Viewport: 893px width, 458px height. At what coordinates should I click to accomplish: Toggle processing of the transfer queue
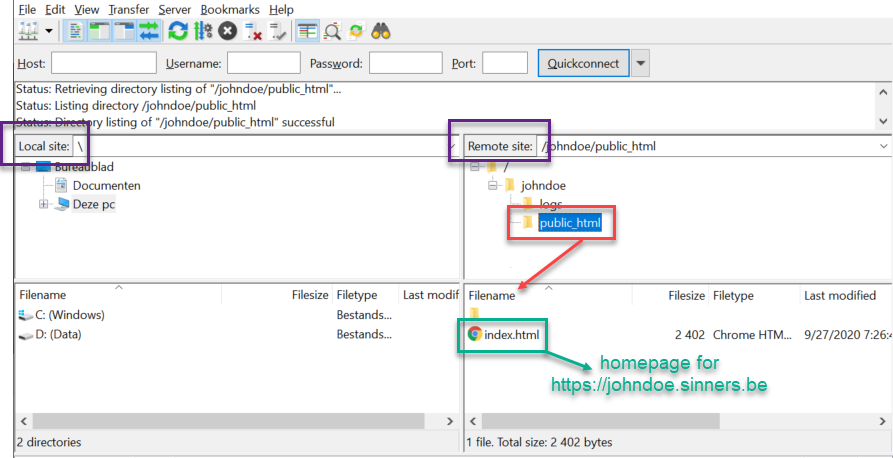(x=203, y=30)
